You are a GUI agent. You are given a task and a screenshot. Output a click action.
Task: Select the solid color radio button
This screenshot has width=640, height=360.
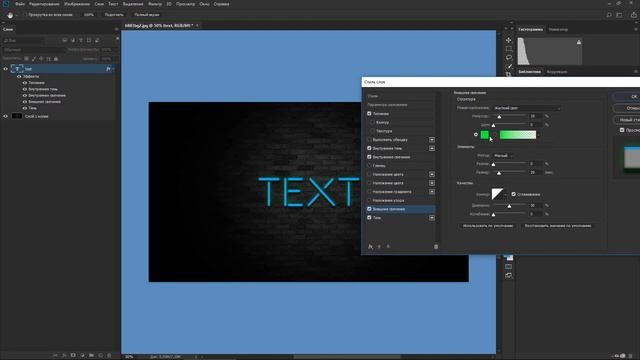point(476,134)
